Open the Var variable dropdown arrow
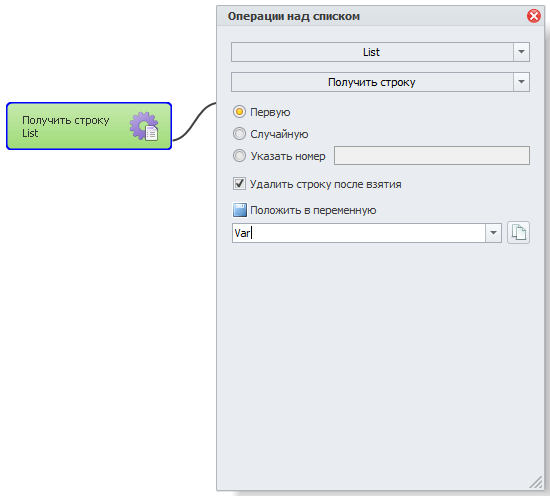The image size is (550, 496). click(493, 233)
